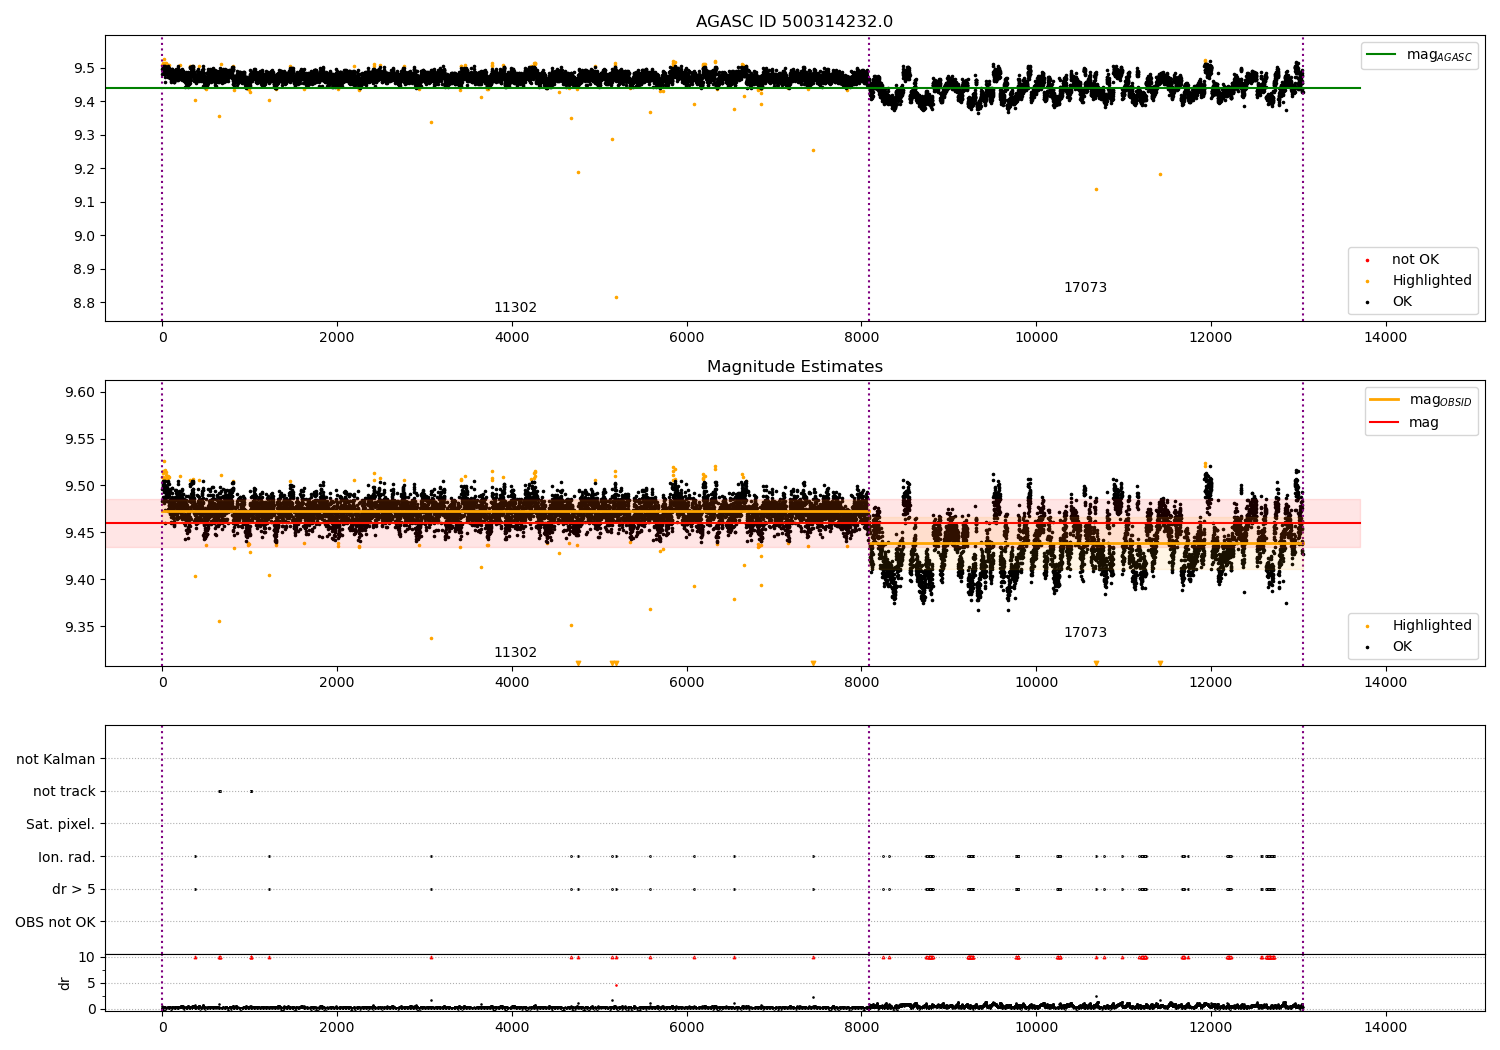This screenshot has height=1050, width=1500.
Task: Click the "9.5" y-axis tick label
Action: pyautogui.click(x=84, y=68)
